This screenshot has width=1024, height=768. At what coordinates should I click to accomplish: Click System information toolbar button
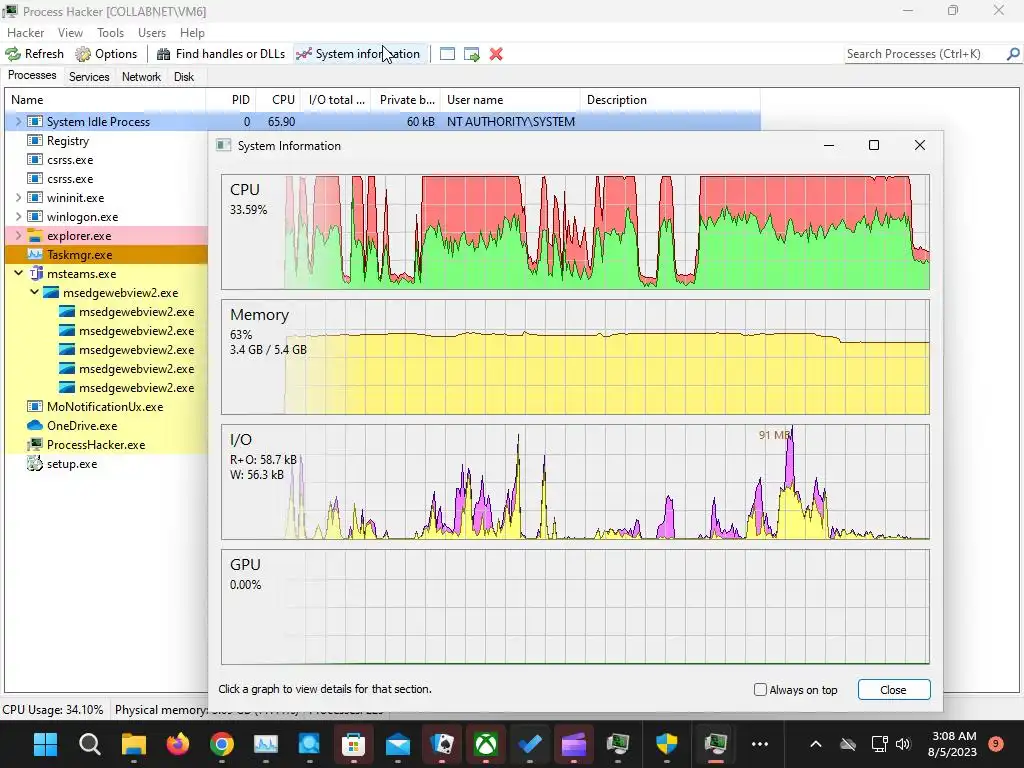358,54
